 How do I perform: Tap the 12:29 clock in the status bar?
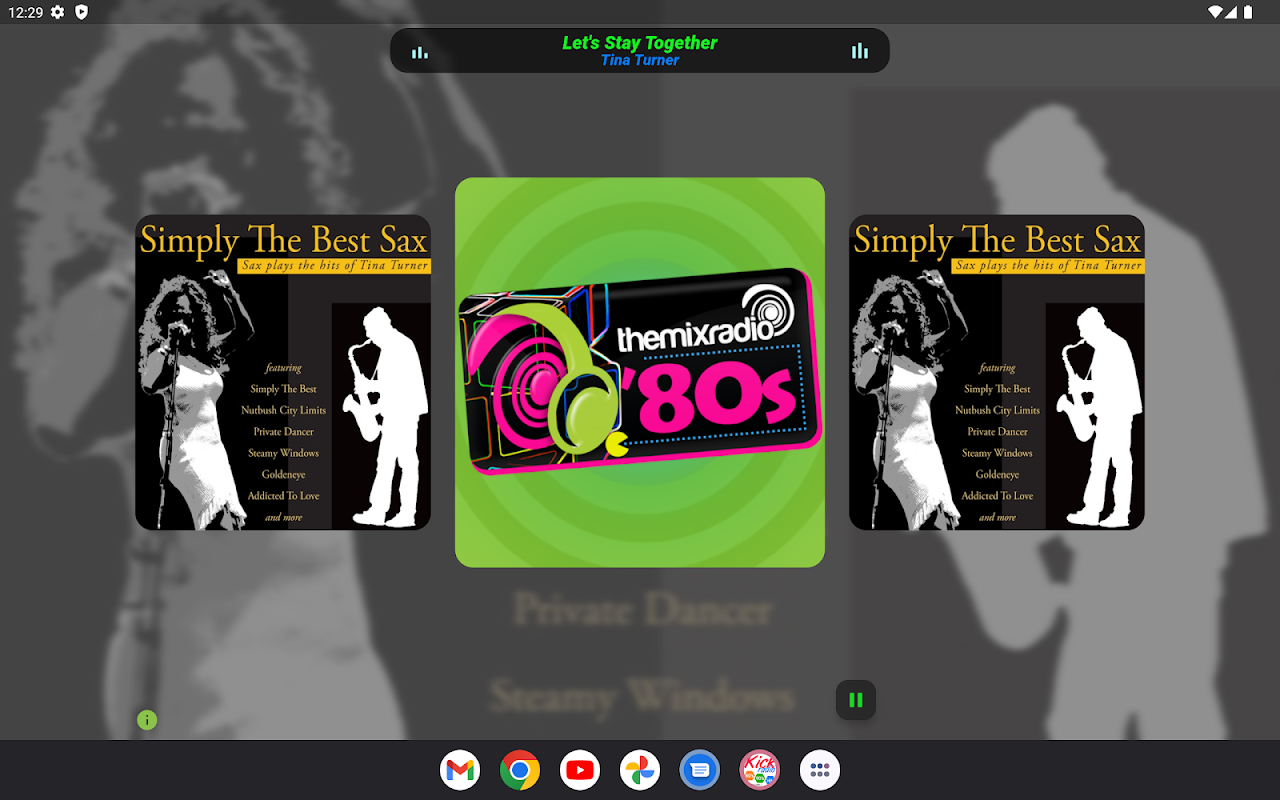[25, 12]
